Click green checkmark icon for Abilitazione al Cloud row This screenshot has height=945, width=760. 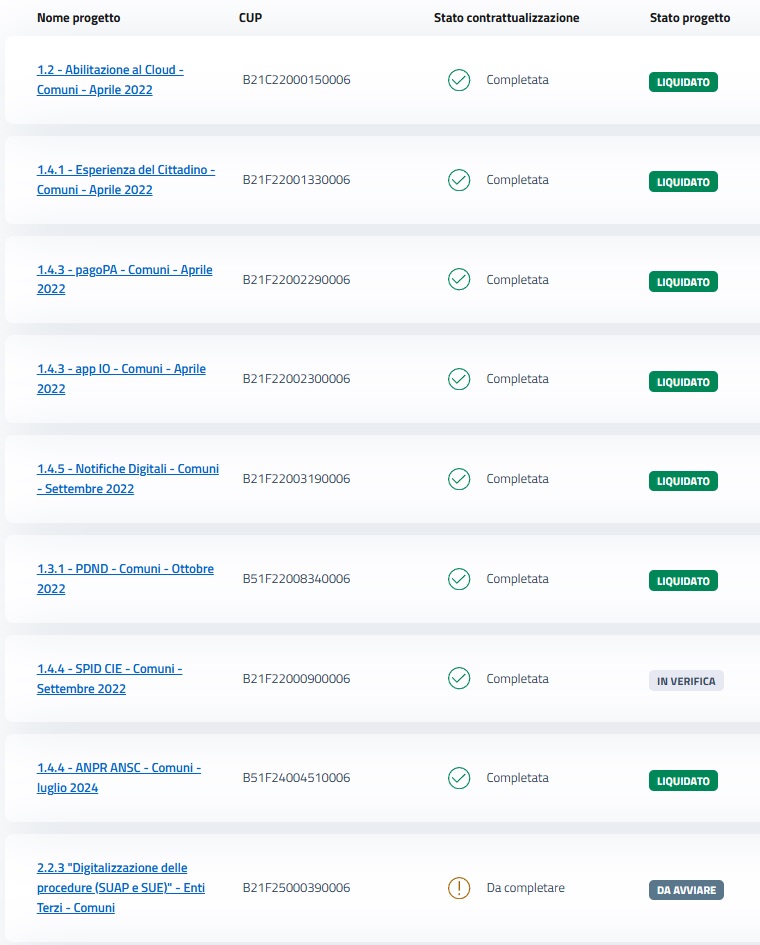(459, 80)
